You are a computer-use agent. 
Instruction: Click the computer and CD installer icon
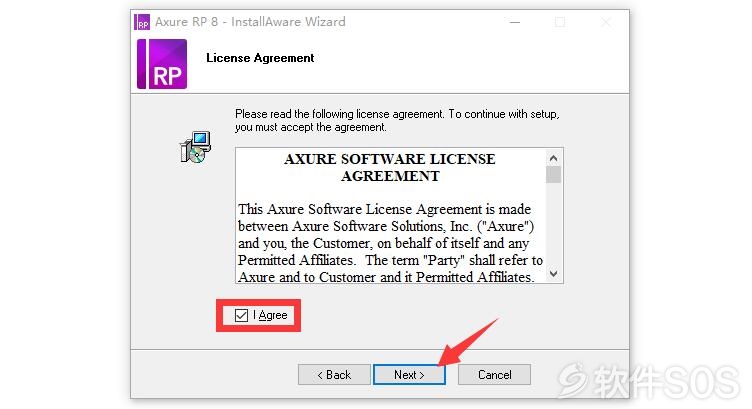[x=196, y=147]
